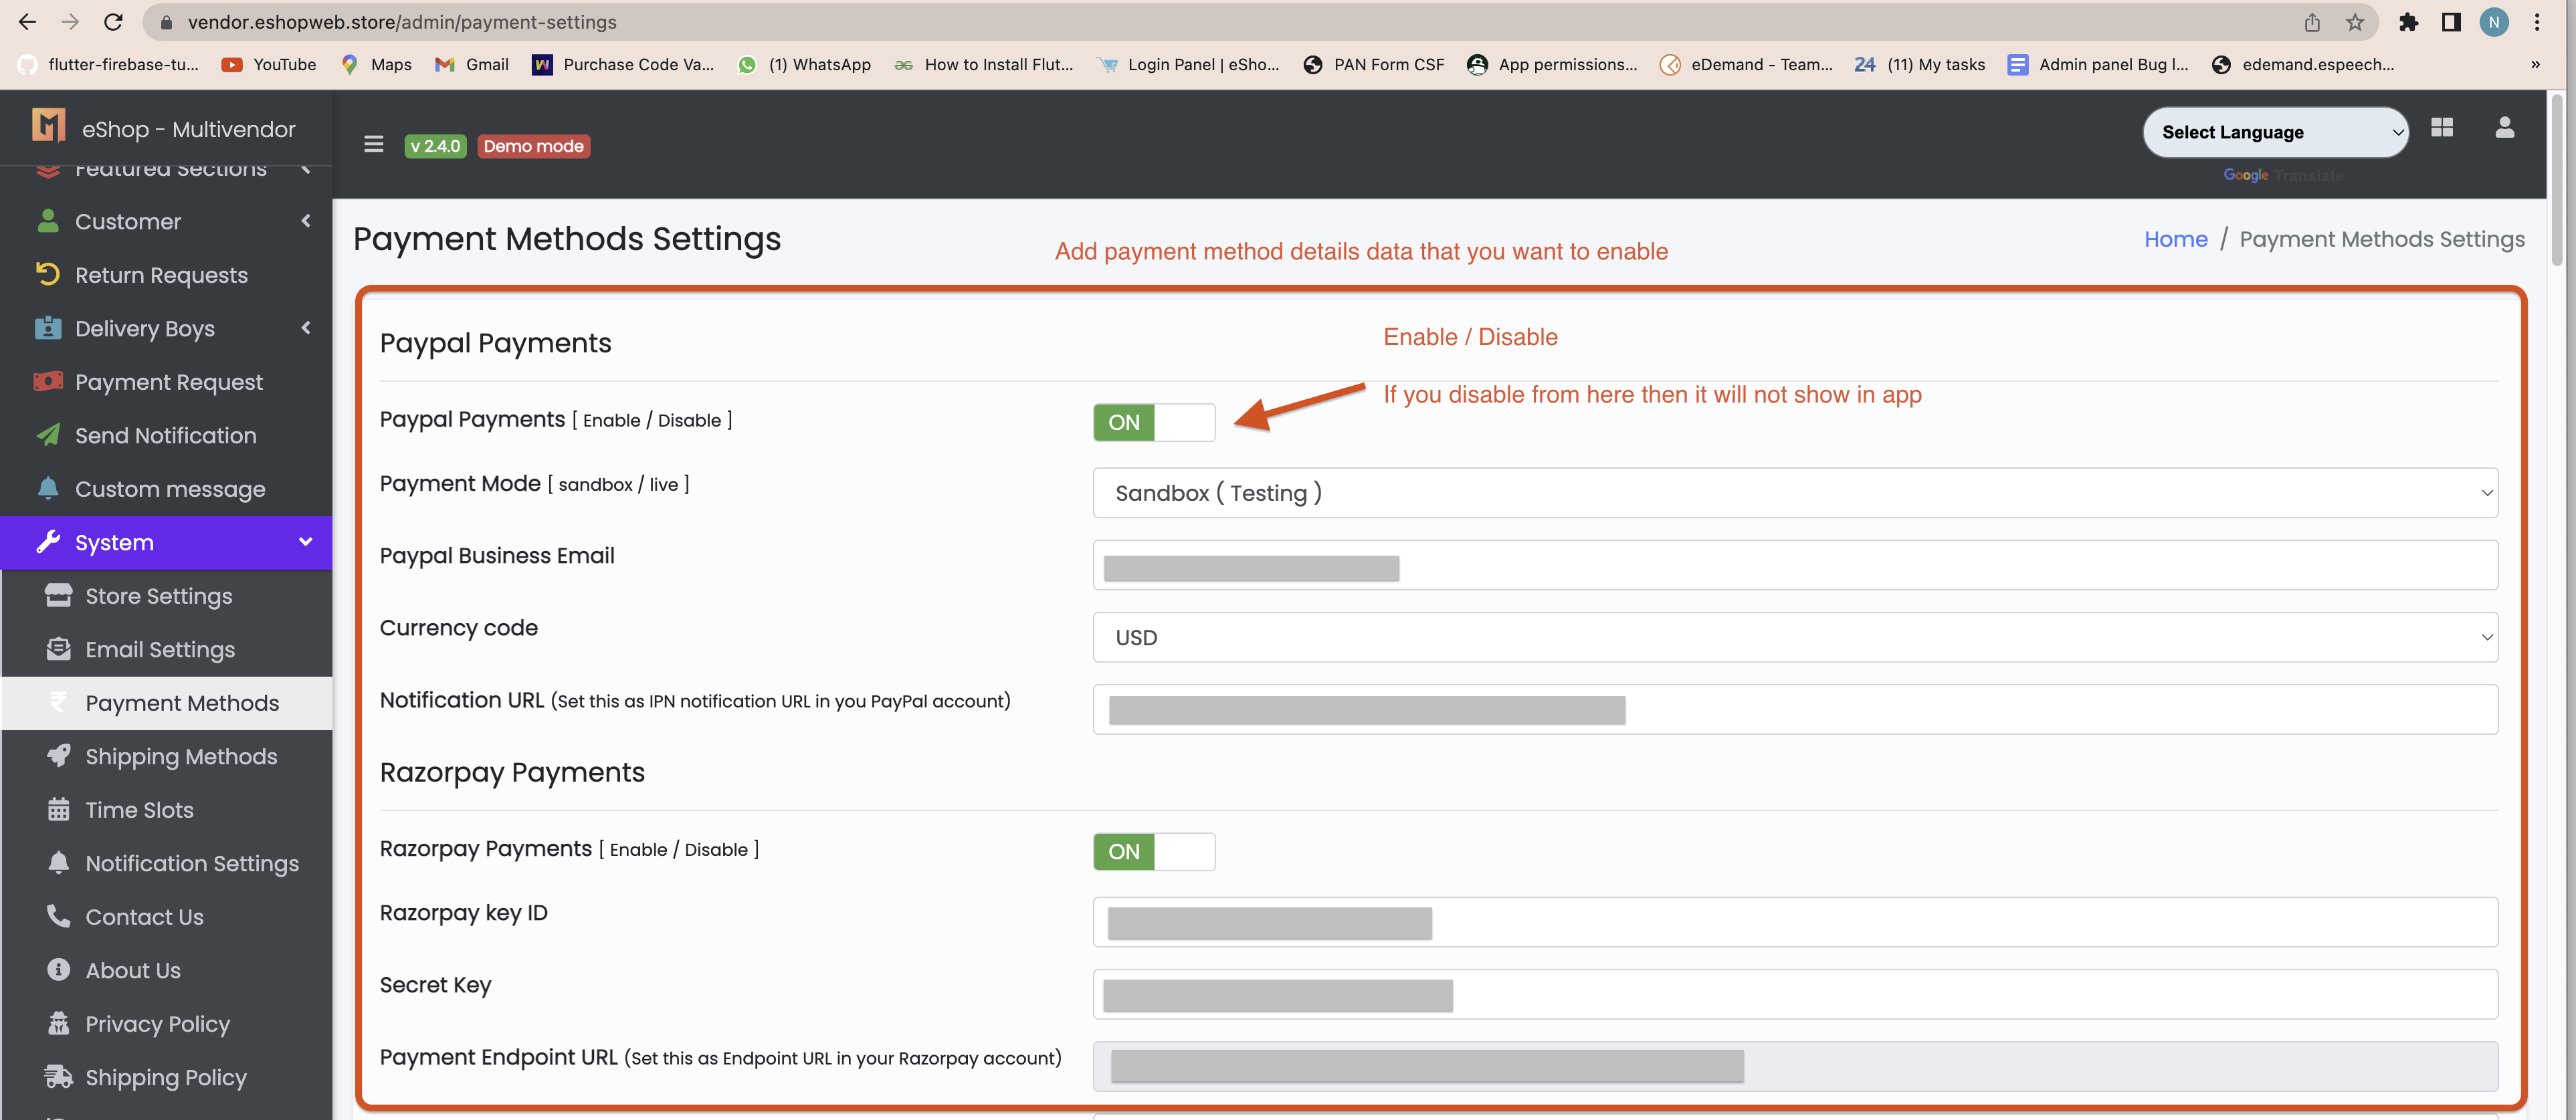Click the user profile icon in header

[x=2504, y=128]
